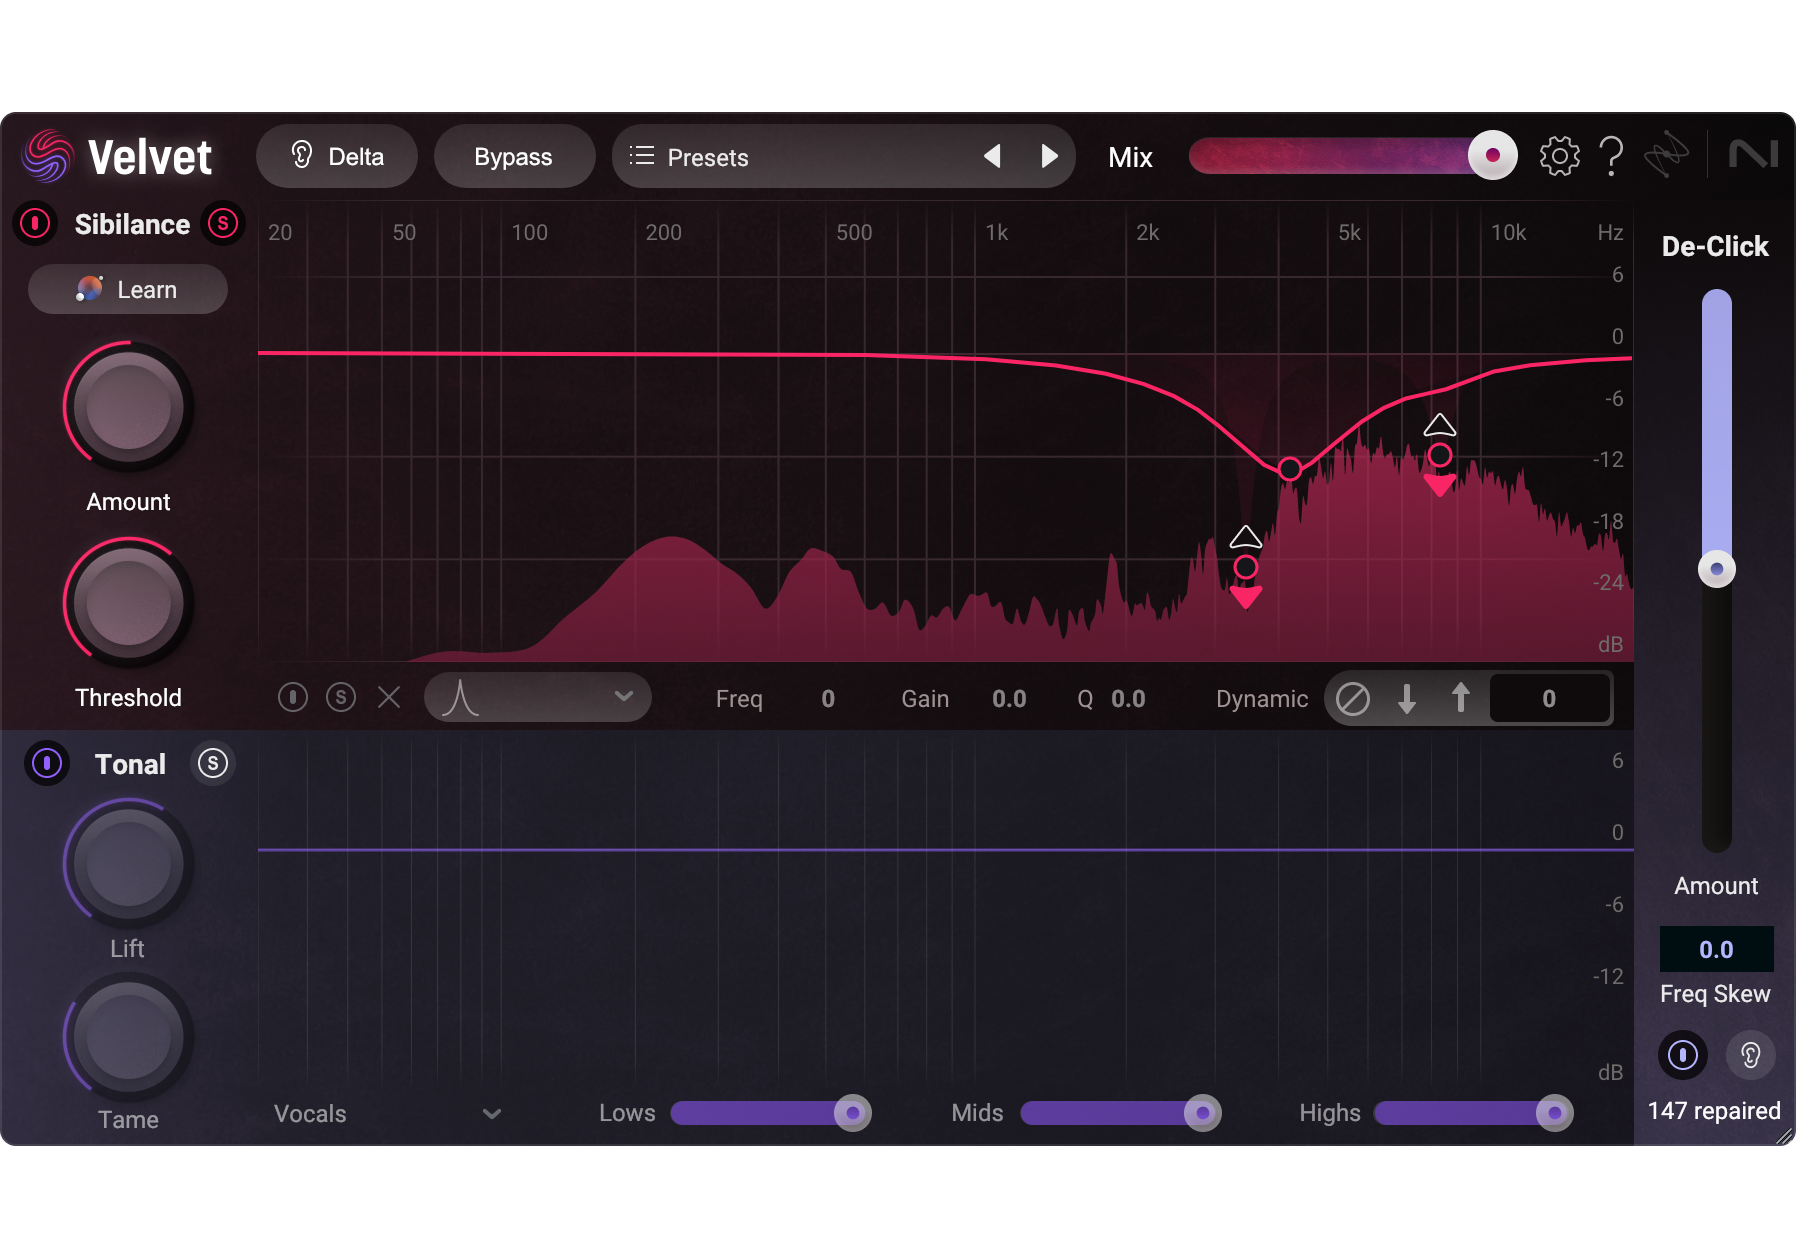The image size is (1796, 1258).
Task: Click the iZotope waveform logo icon
Action: coord(1667,155)
